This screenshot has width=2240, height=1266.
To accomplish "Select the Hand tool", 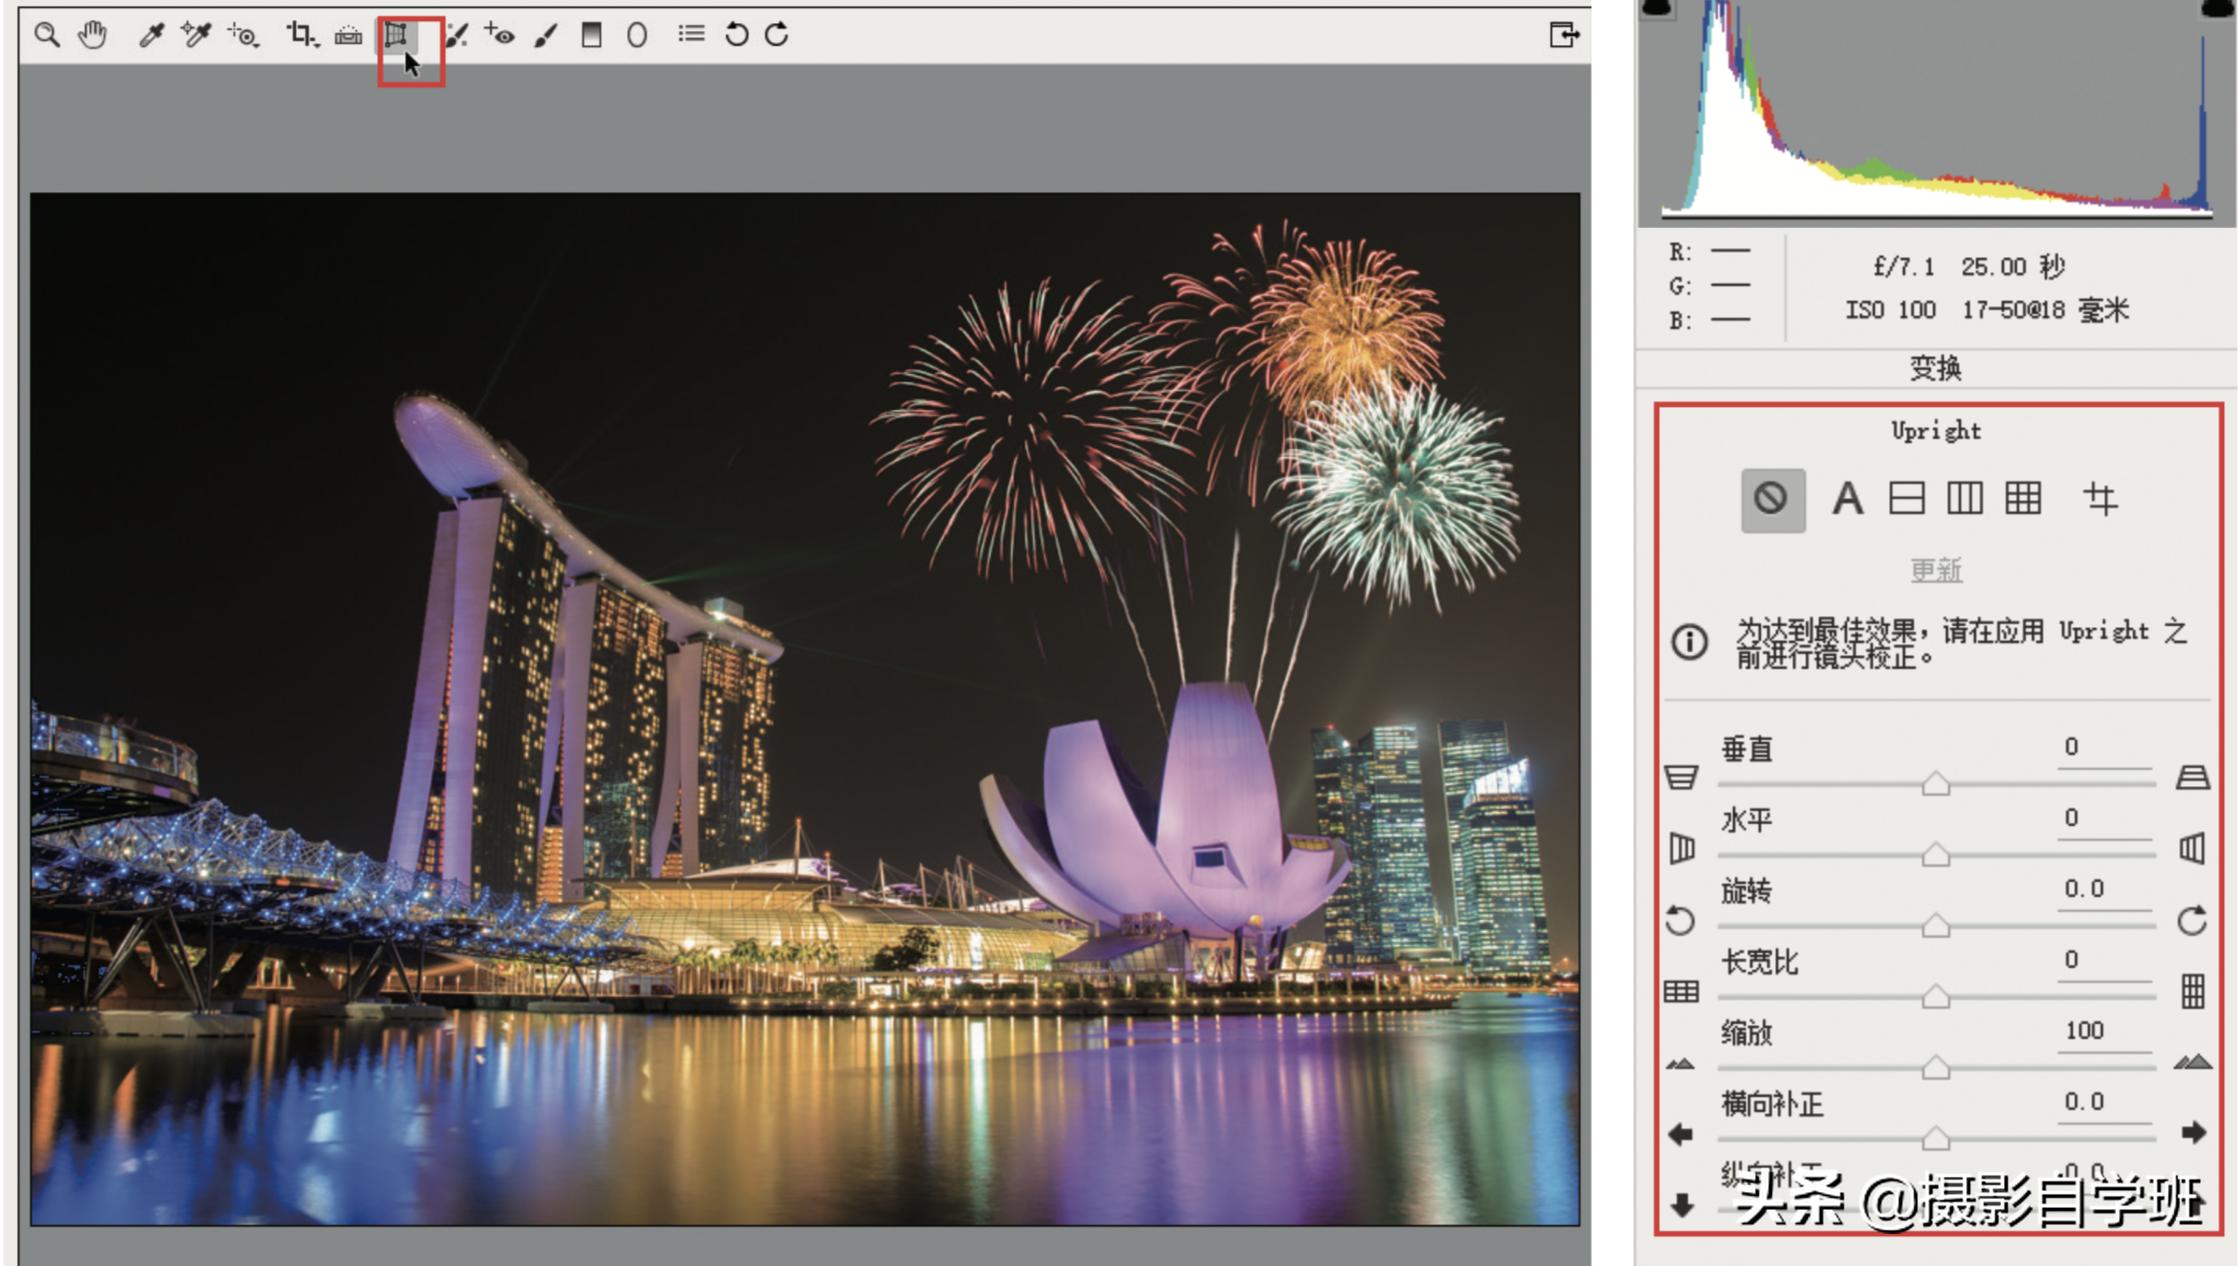I will pos(92,35).
